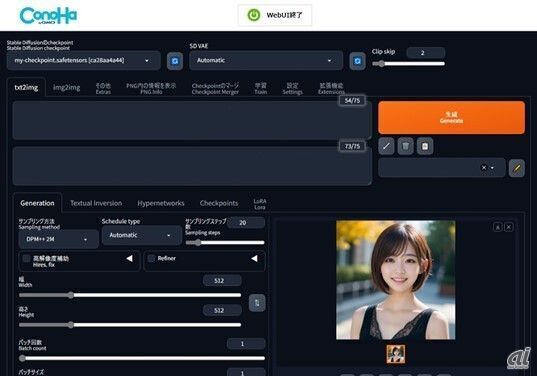The height and width of the screenshot is (376, 537).
Task: Click the ConoHa logo
Action: (48, 16)
